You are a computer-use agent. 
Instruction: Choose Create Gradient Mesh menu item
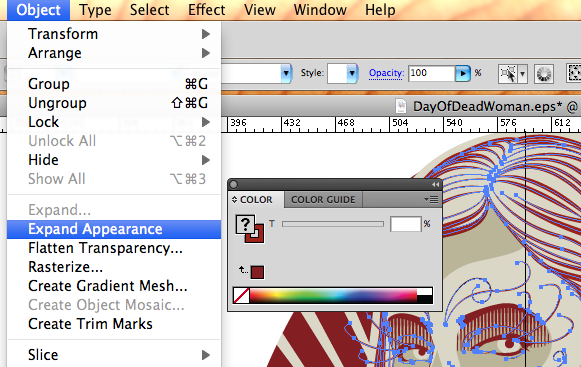(114, 286)
